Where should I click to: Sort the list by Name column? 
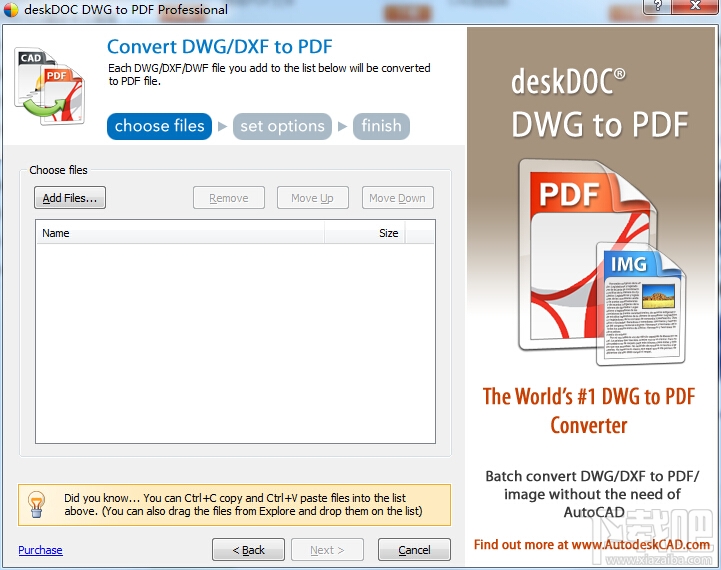coord(180,233)
